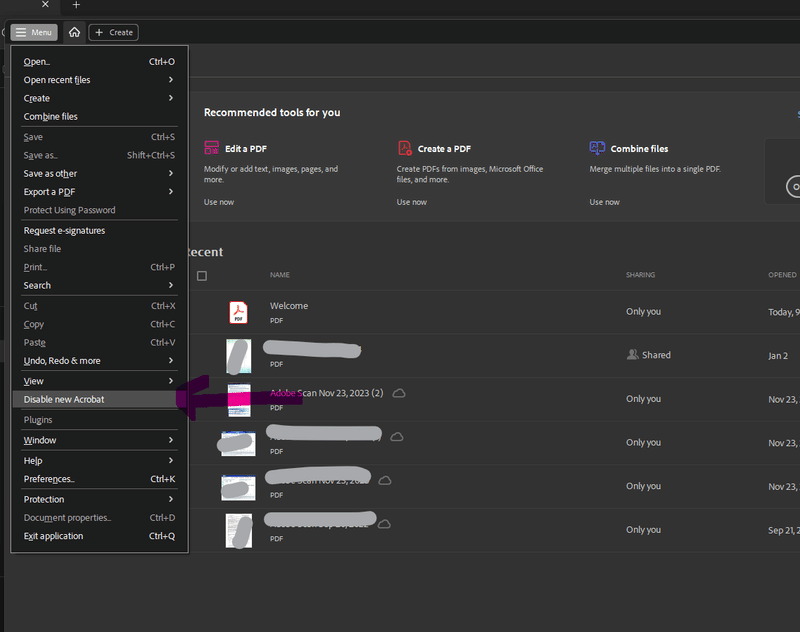Choose Exit application from the menu
This screenshot has height=632, width=800.
[99, 537]
